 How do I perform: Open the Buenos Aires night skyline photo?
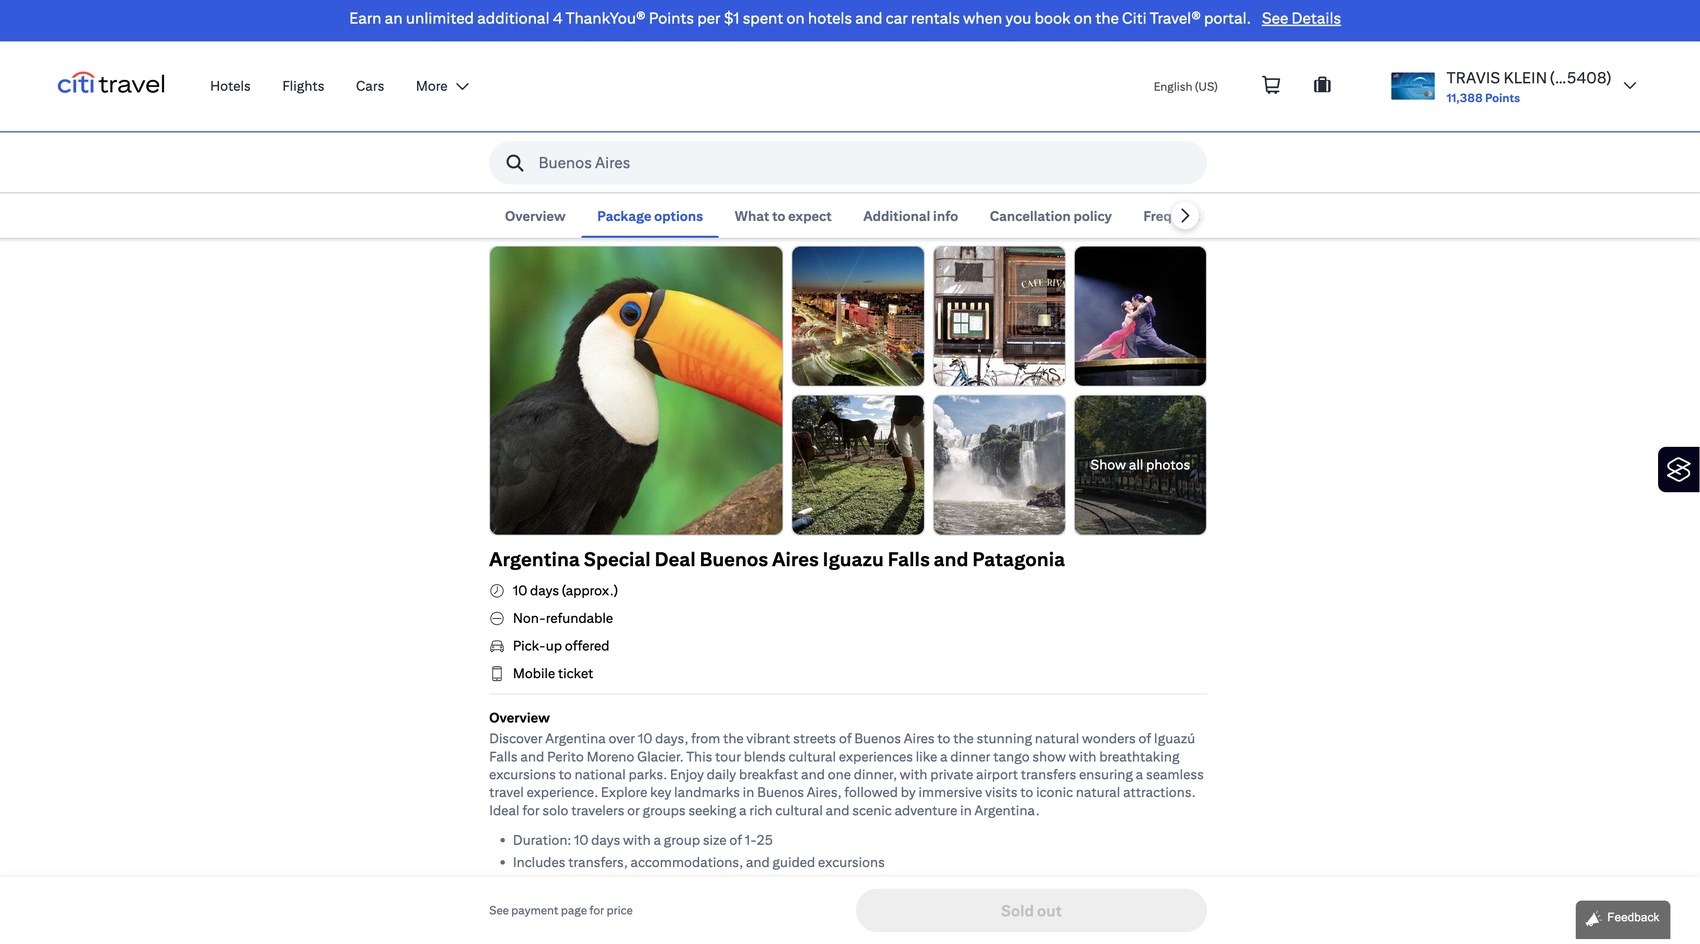(x=858, y=316)
